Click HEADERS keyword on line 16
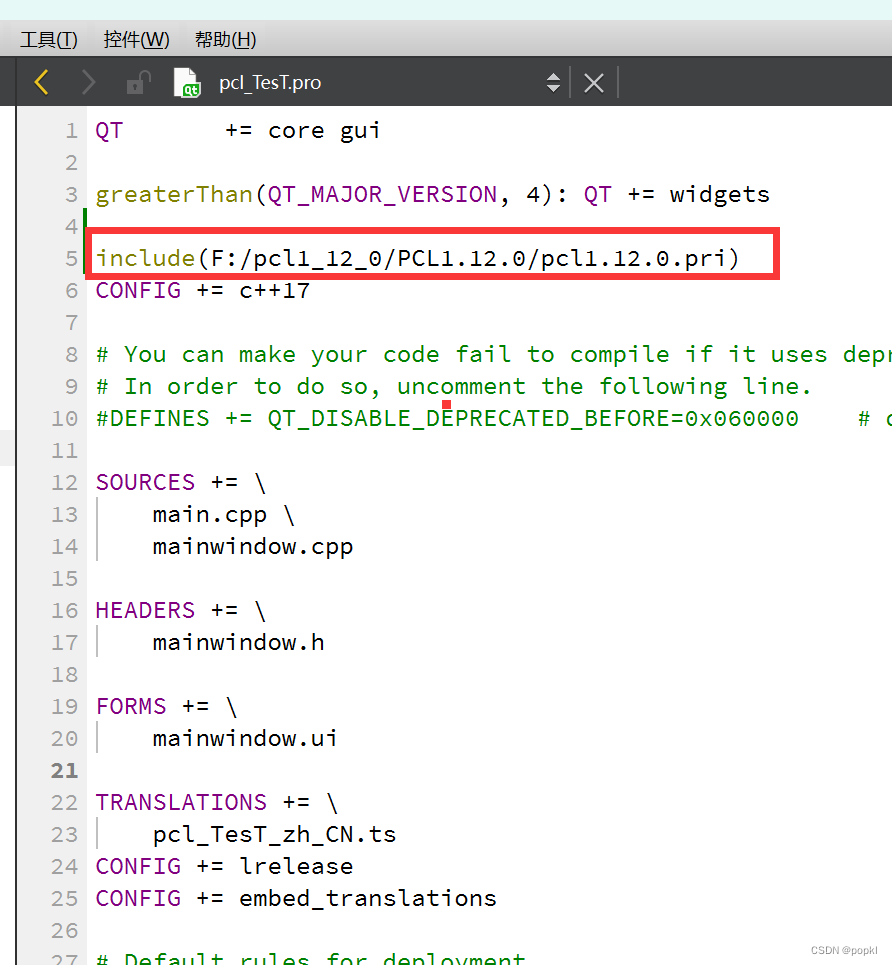 pyautogui.click(x=145, y=611)
